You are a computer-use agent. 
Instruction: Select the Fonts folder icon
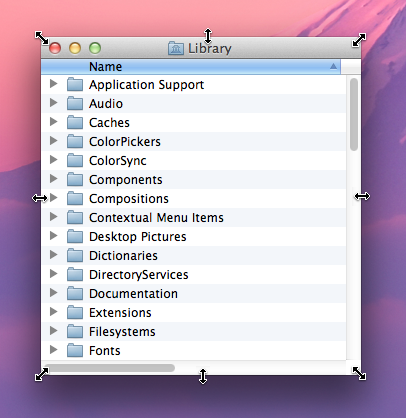coord(75,350)
